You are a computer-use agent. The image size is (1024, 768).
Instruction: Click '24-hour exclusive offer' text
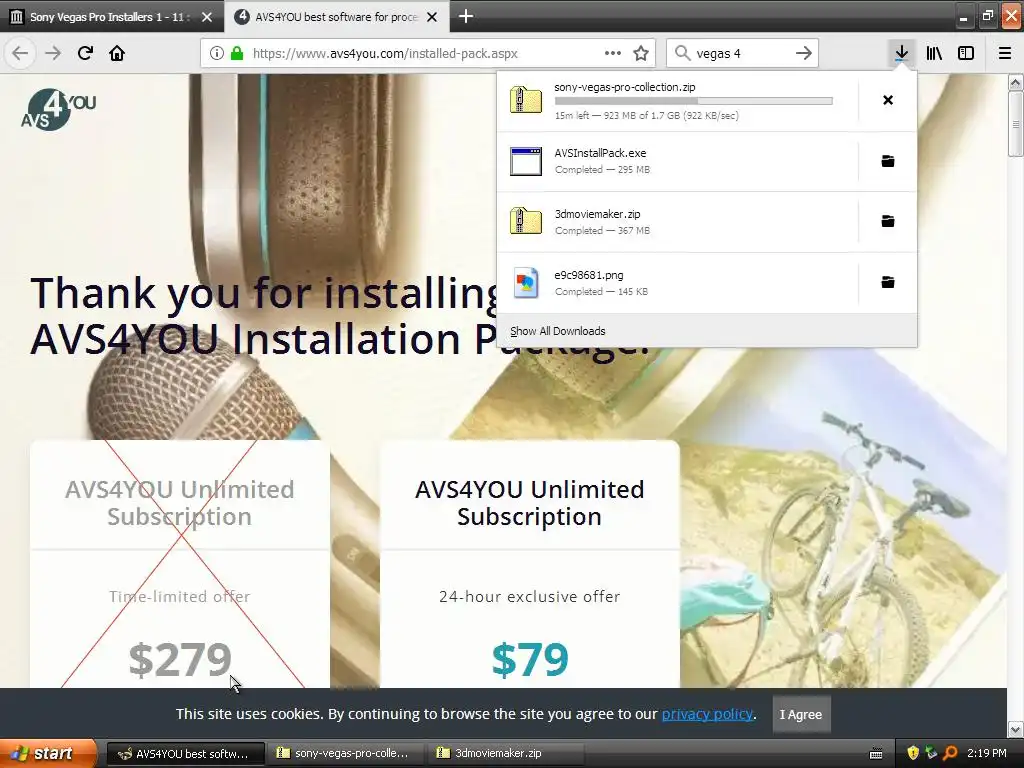530,596
